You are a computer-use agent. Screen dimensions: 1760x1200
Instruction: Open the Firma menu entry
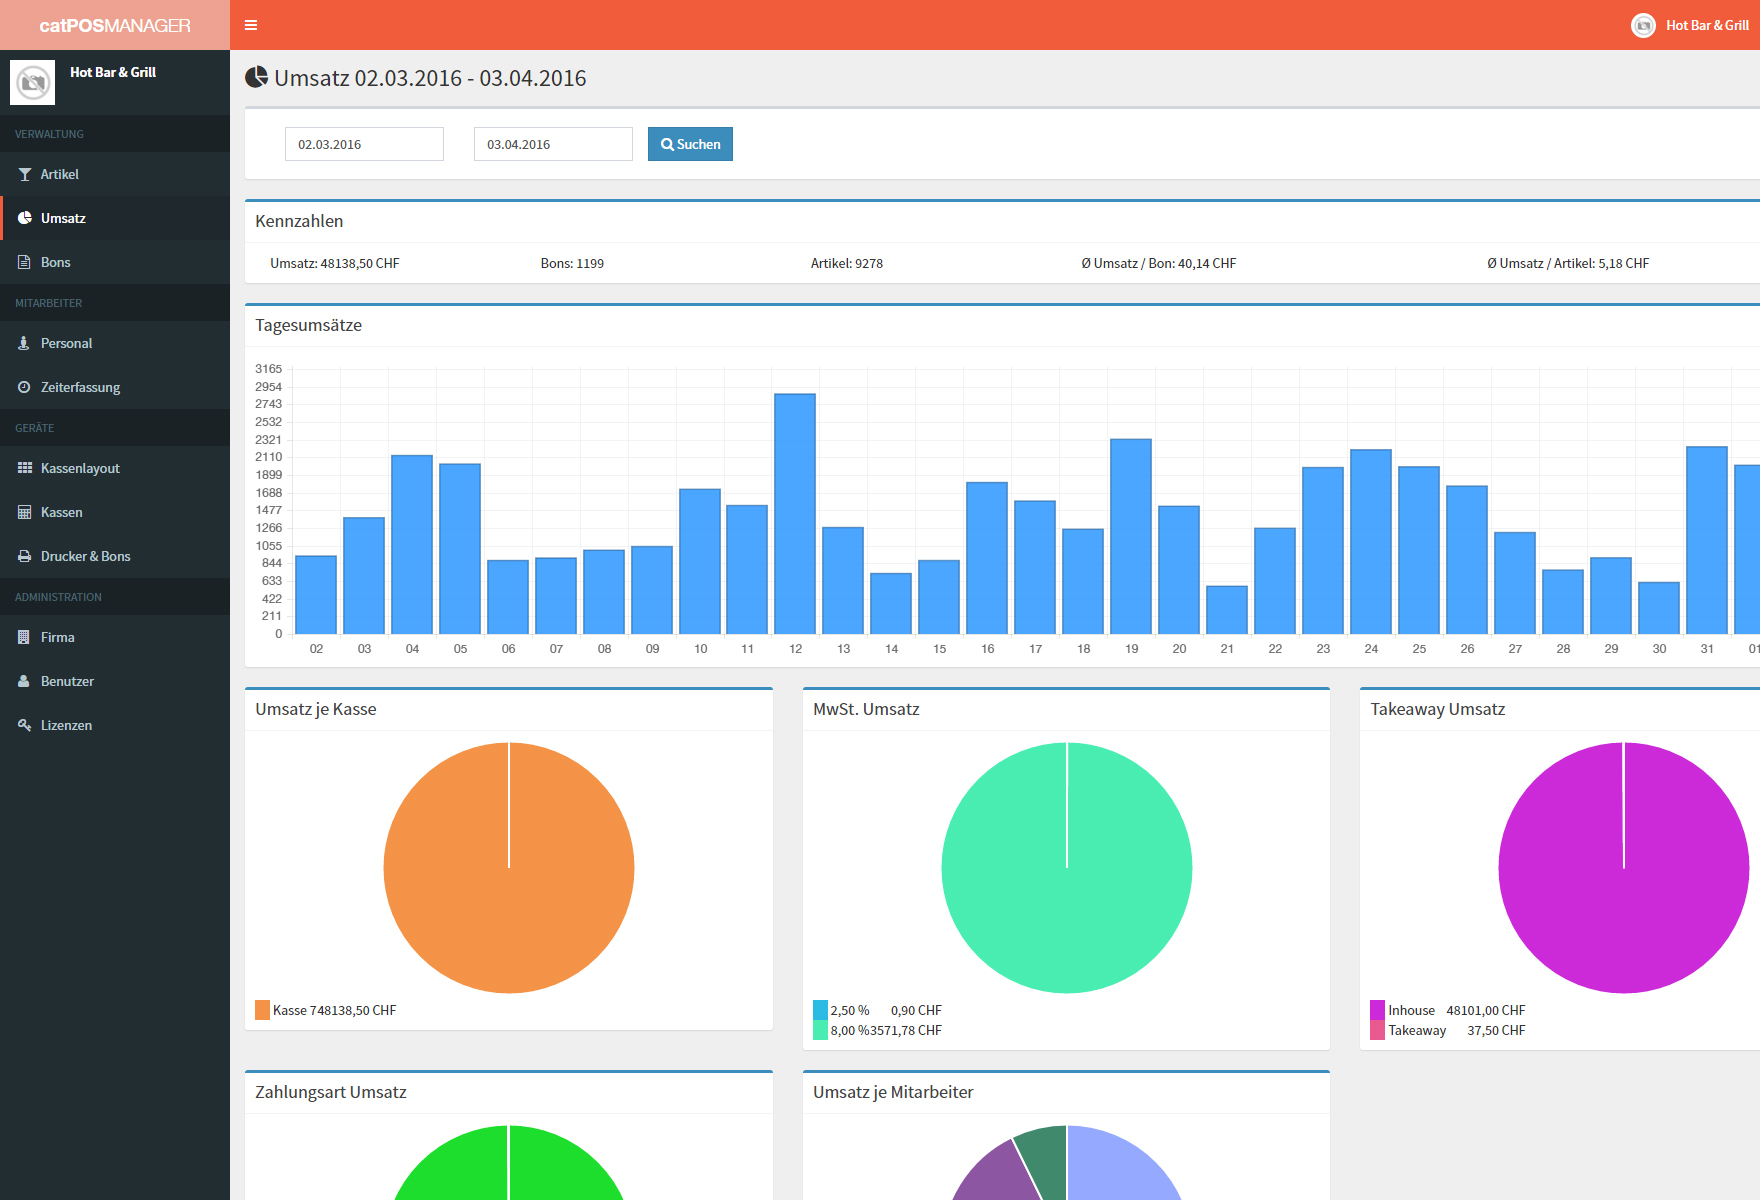[115, 637]
